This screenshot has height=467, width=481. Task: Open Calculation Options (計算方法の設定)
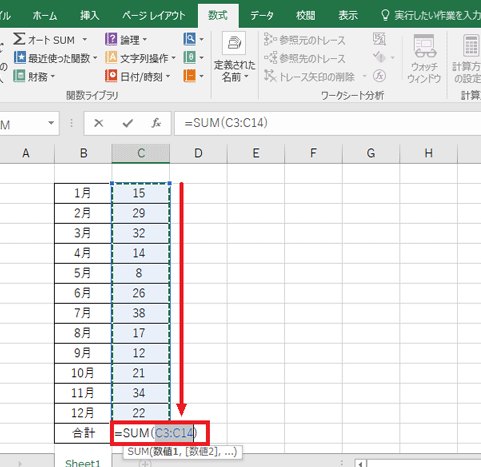(466, 58)
